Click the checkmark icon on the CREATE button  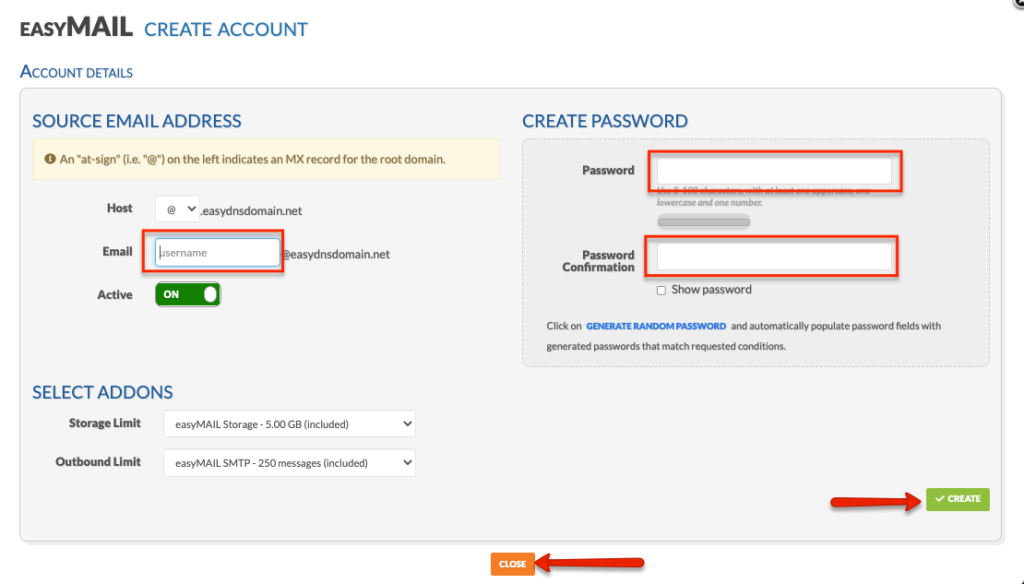(941, 499)
